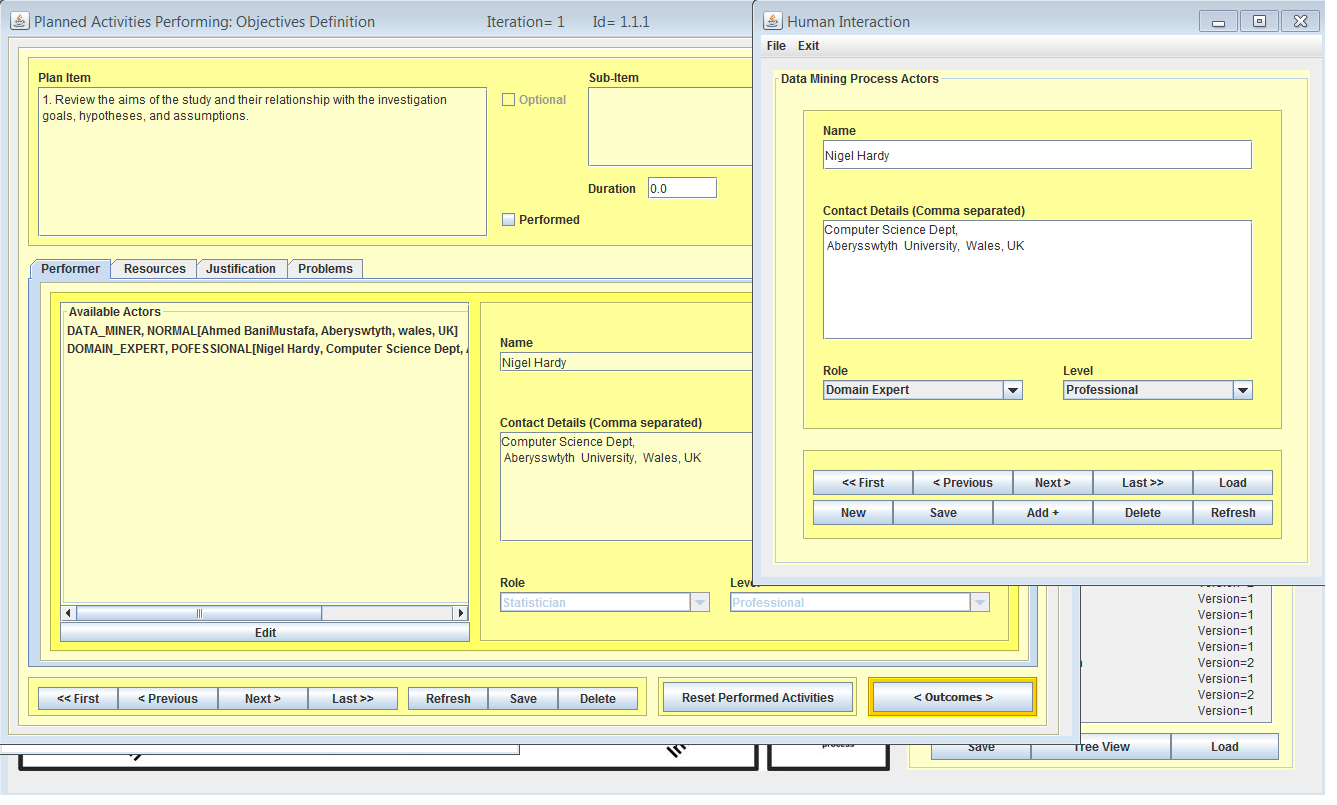Open the File menu
This screenshot has height=805, width=1337.
776,46
